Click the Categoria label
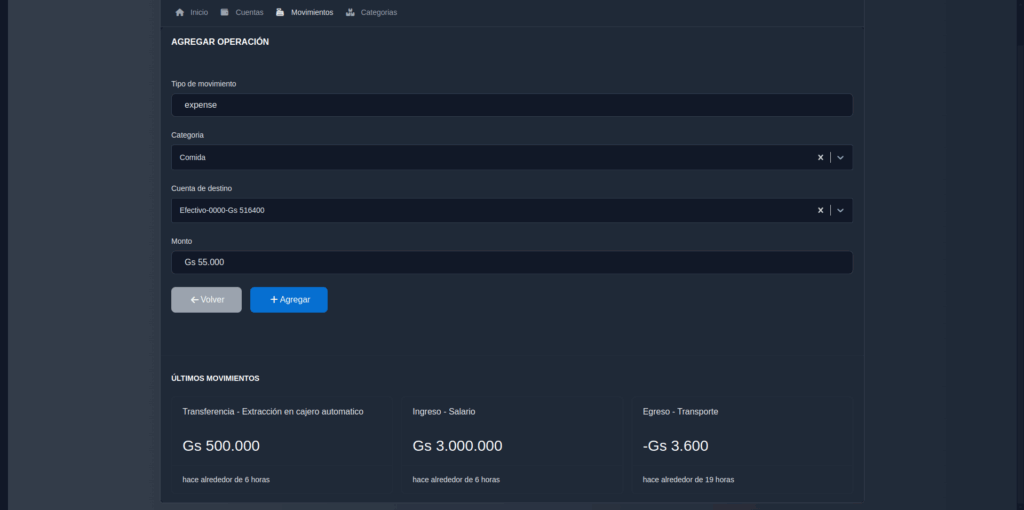 (187, 135)
